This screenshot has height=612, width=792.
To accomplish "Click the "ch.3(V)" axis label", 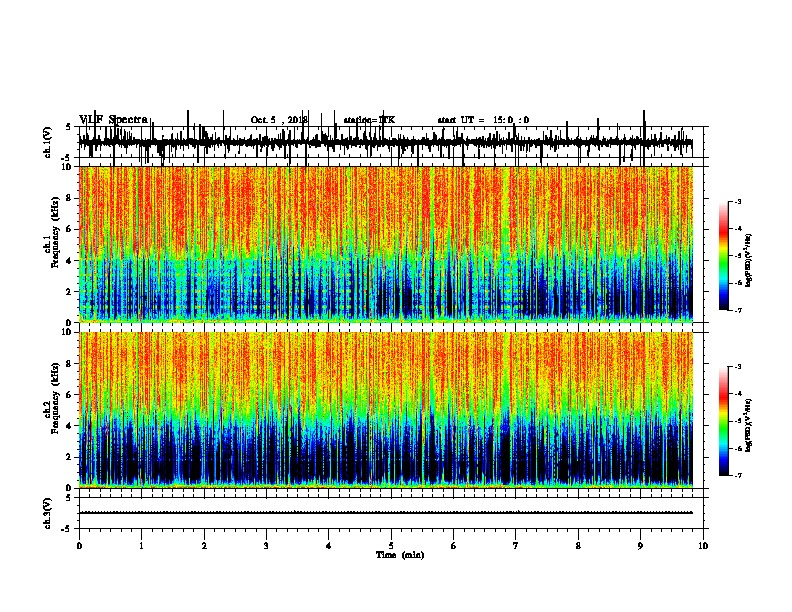I will tap(48, 513).
